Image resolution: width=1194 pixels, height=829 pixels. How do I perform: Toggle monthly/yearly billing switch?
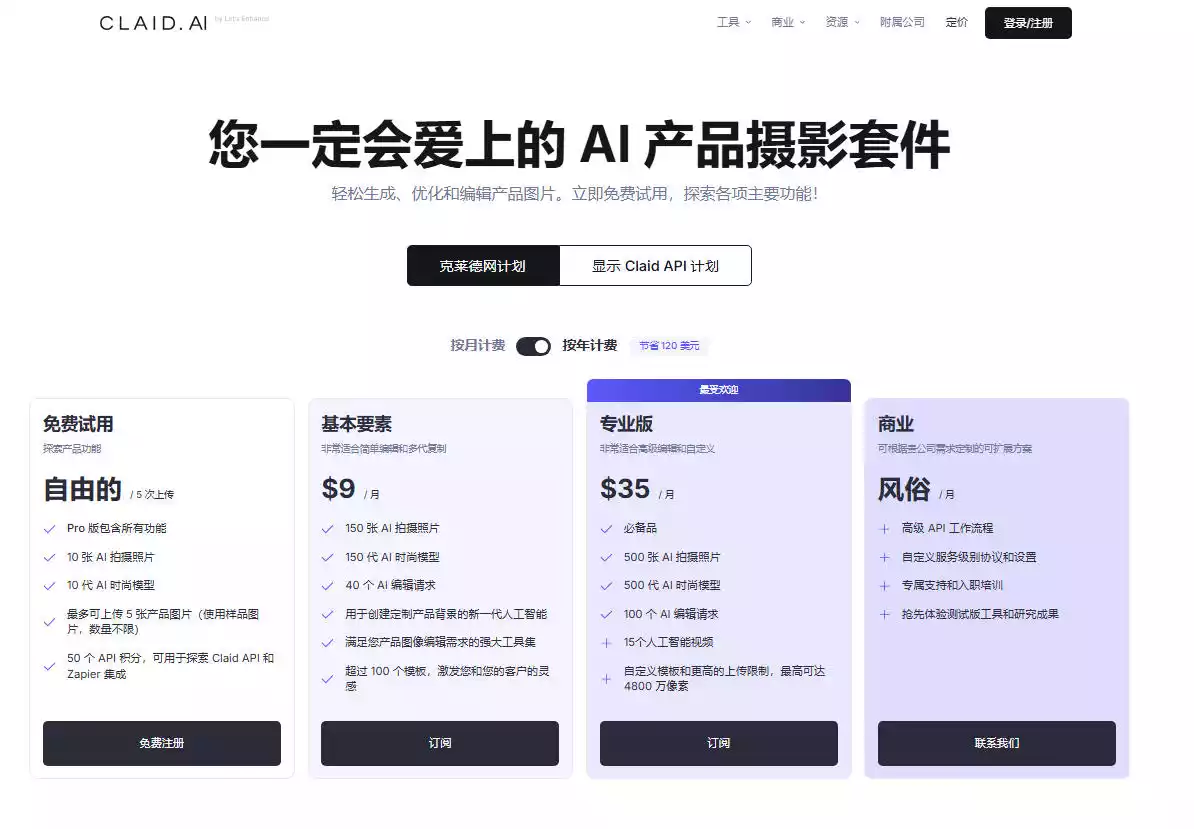click(533, 346)
